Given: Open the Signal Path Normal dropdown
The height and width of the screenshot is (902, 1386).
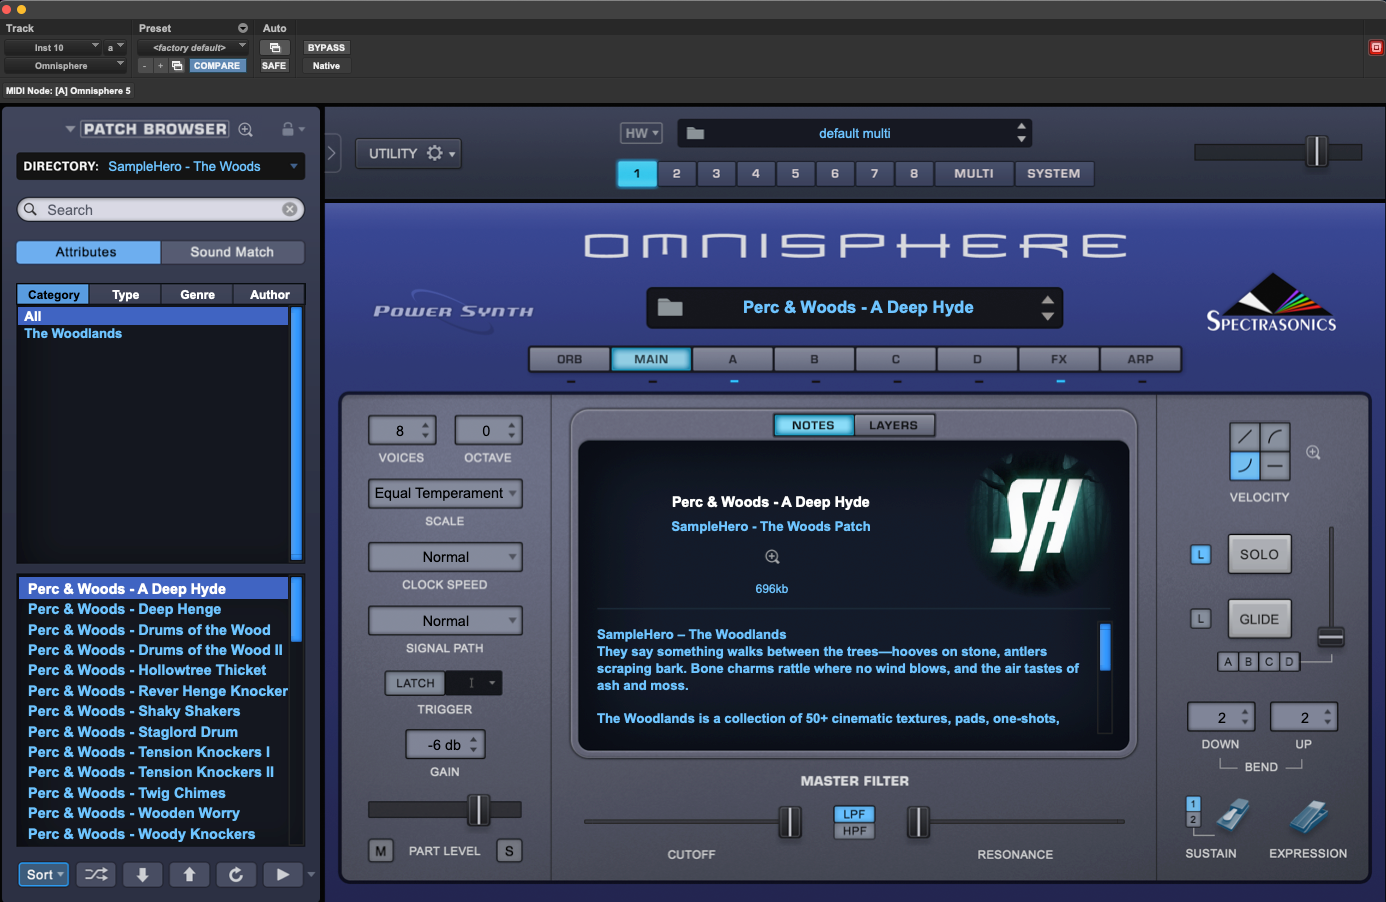Looking at the screenshot, I should [x=445, y=621].
